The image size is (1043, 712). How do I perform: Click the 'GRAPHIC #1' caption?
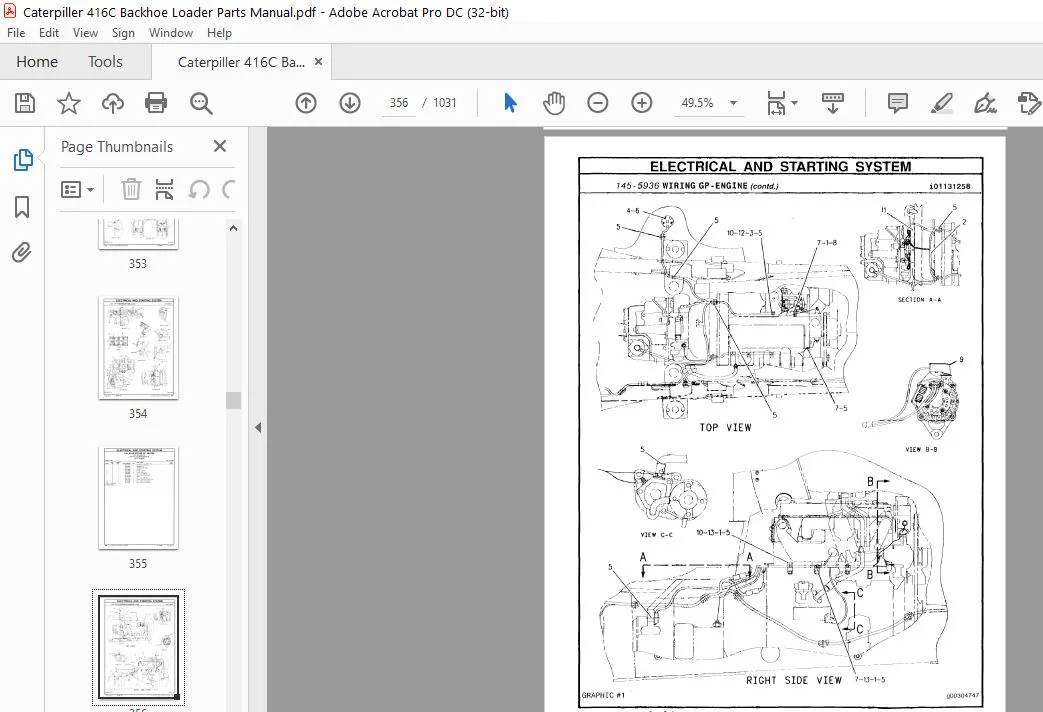(x=603, y=695)
